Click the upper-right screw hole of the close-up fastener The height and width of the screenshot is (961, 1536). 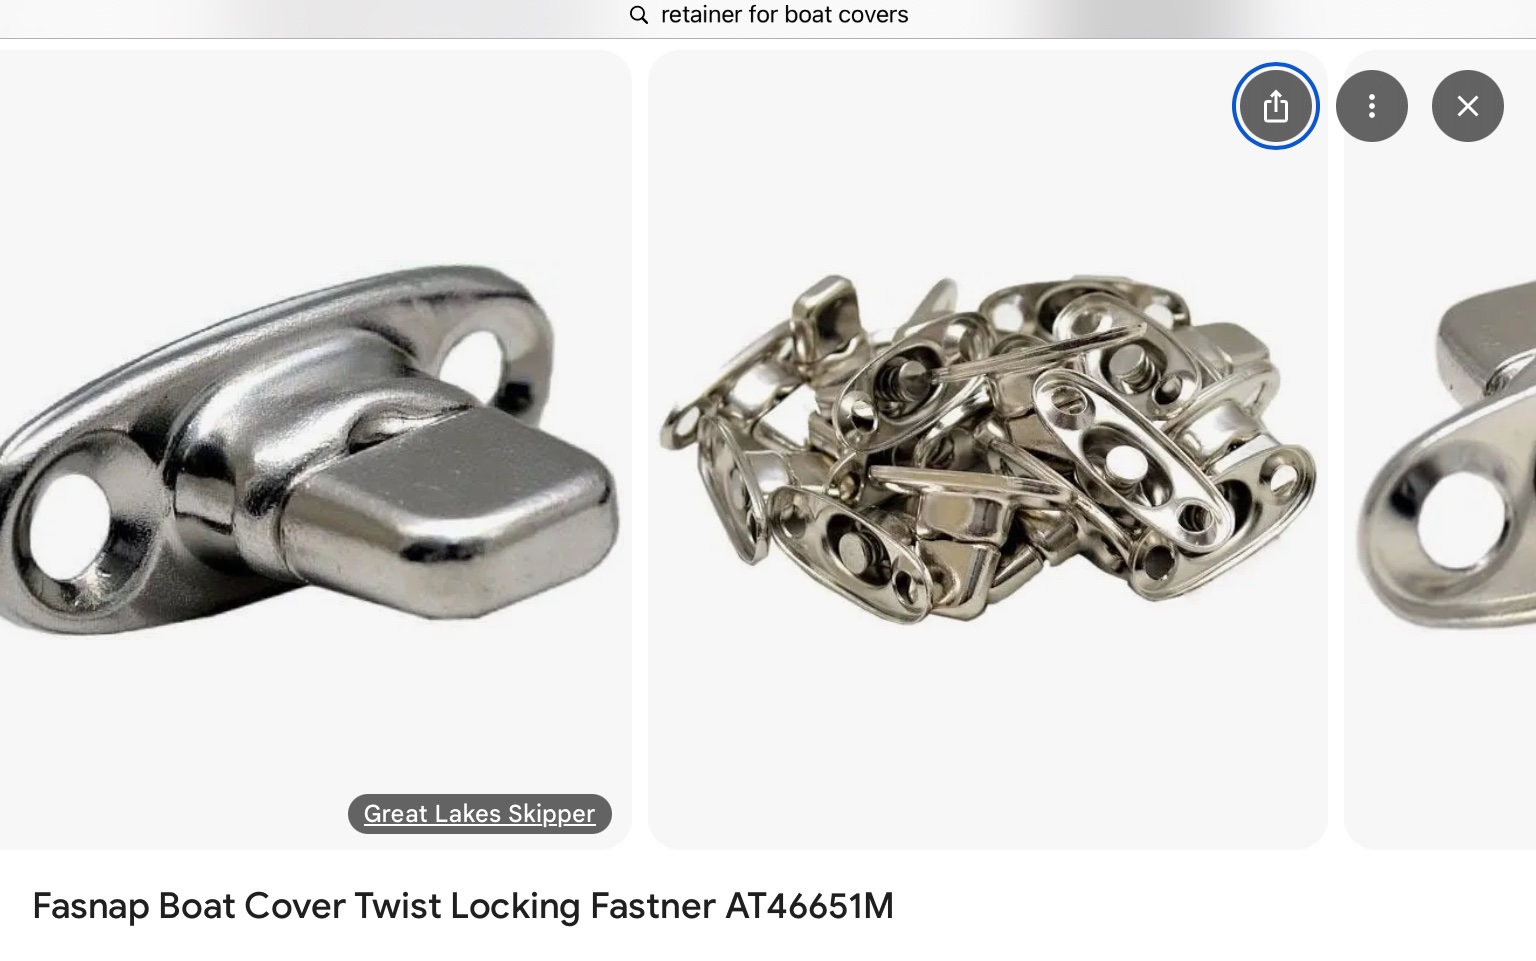pyautogui.click(x=480, y=370)
